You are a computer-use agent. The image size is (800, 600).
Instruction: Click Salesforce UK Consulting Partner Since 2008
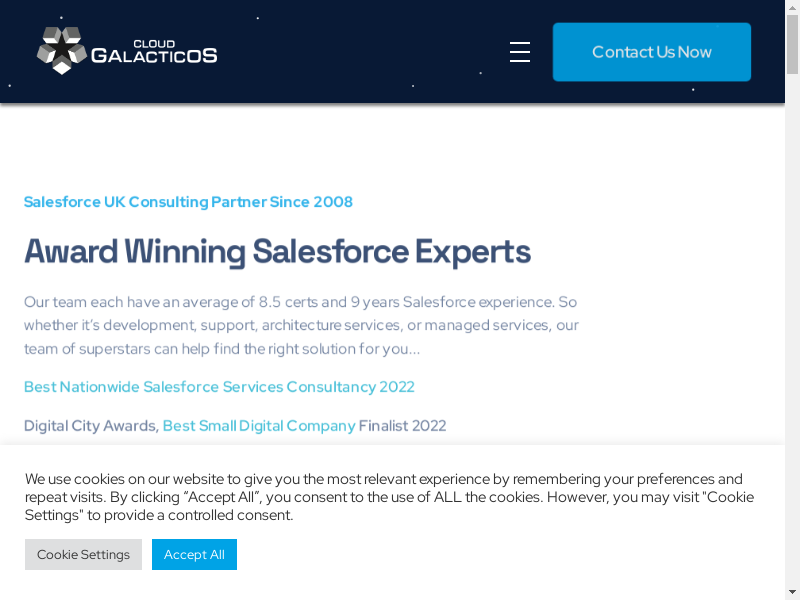pyautogui.click(x=188, y=202)
